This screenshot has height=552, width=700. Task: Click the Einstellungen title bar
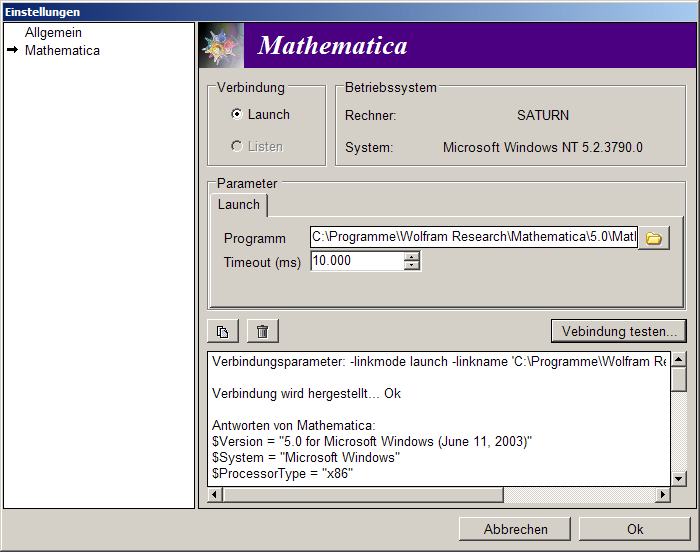click(350, 12)
